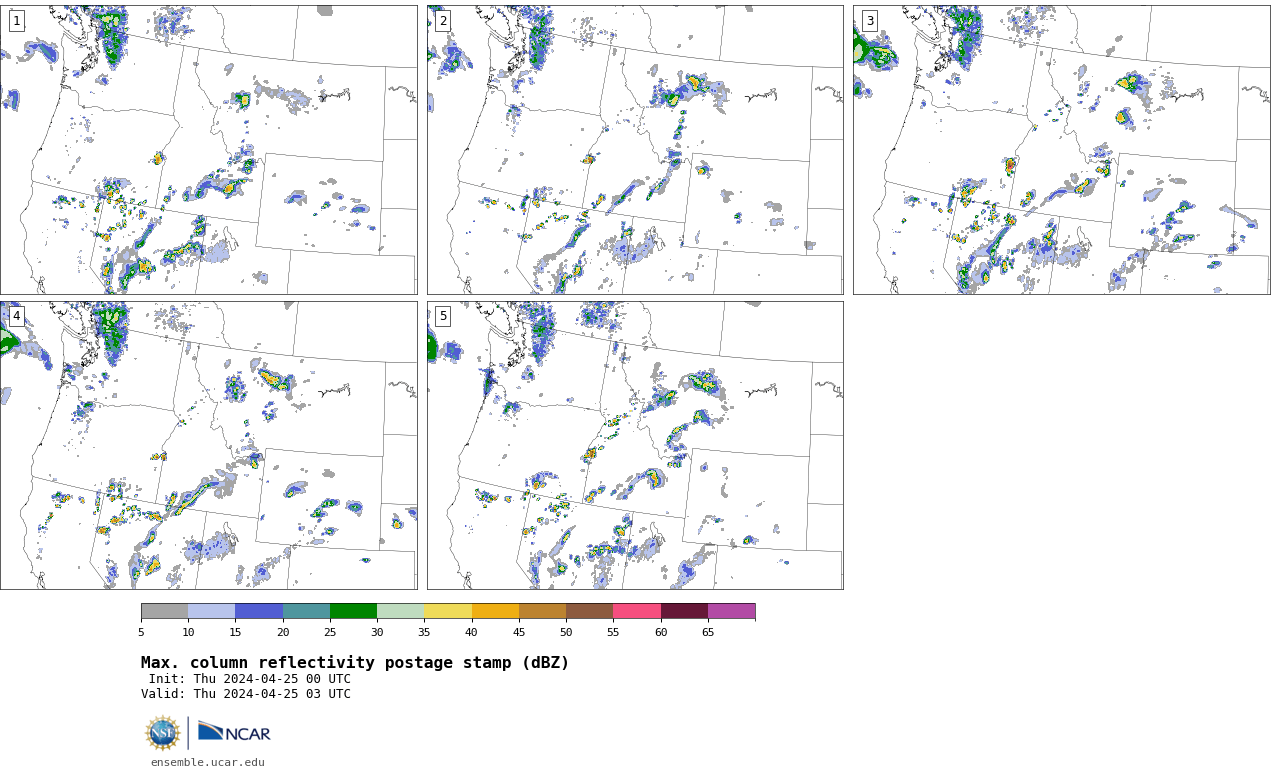Viewport: 1280px width, 773px height.
Task: Click the NCAR logo
Action: coord(234,732)
